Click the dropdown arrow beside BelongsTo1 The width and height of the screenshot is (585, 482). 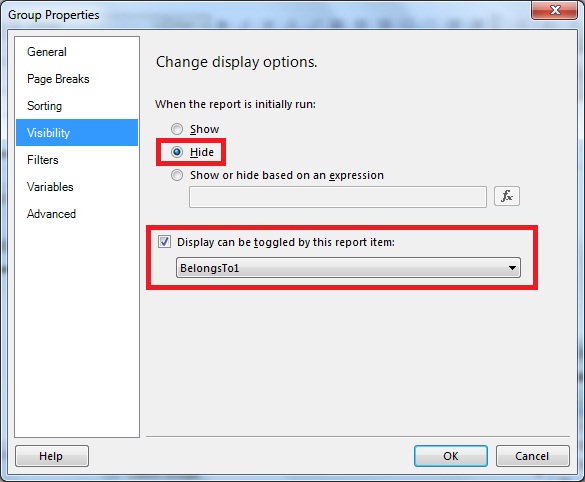(512, 267)
